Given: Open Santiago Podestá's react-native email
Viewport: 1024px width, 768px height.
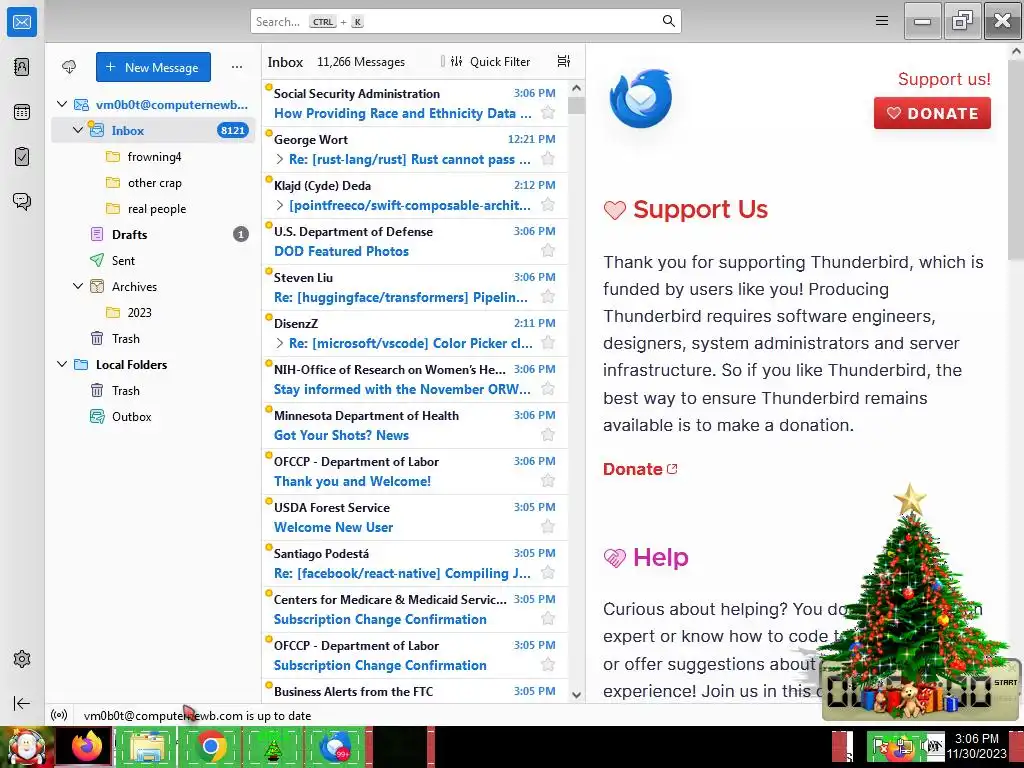Looking at the screenshot, I should [x=415, y=564].
